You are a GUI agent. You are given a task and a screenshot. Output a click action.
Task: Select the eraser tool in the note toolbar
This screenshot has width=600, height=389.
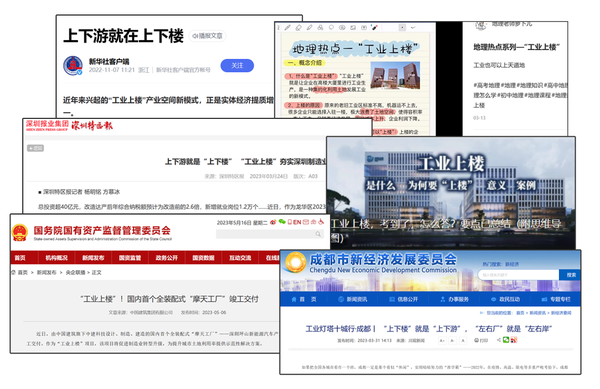coord(298,28)
